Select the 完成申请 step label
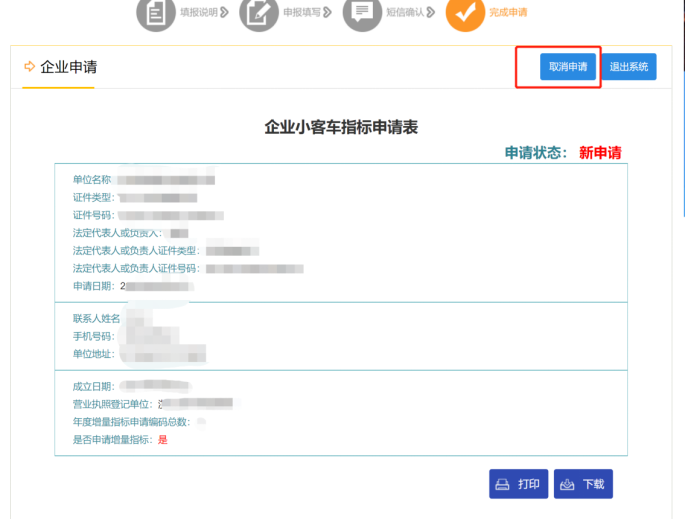The height and width of the screenshot is (519, 685). point(508,13)
